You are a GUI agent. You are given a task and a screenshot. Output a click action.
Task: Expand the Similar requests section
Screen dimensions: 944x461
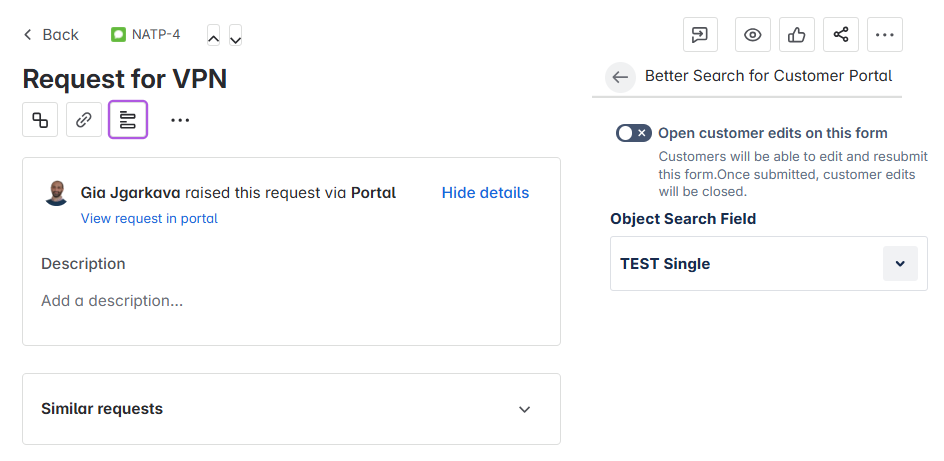point(291,409)
